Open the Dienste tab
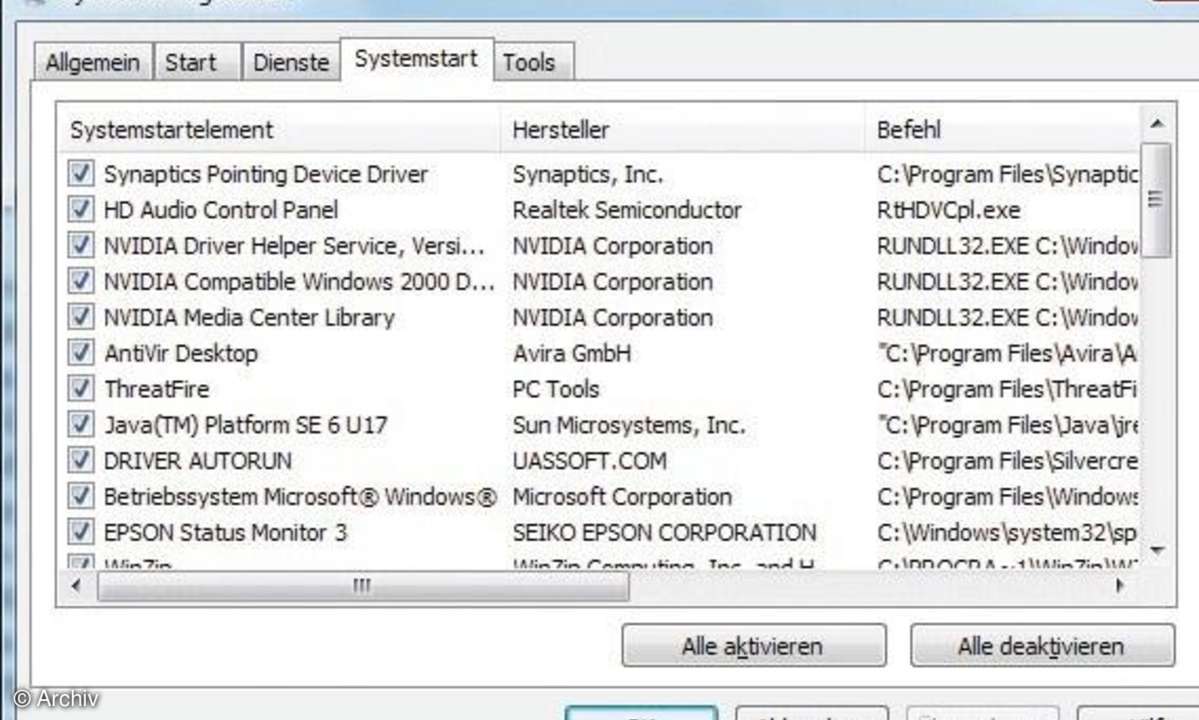1199x720 pixels. point(291,62)
